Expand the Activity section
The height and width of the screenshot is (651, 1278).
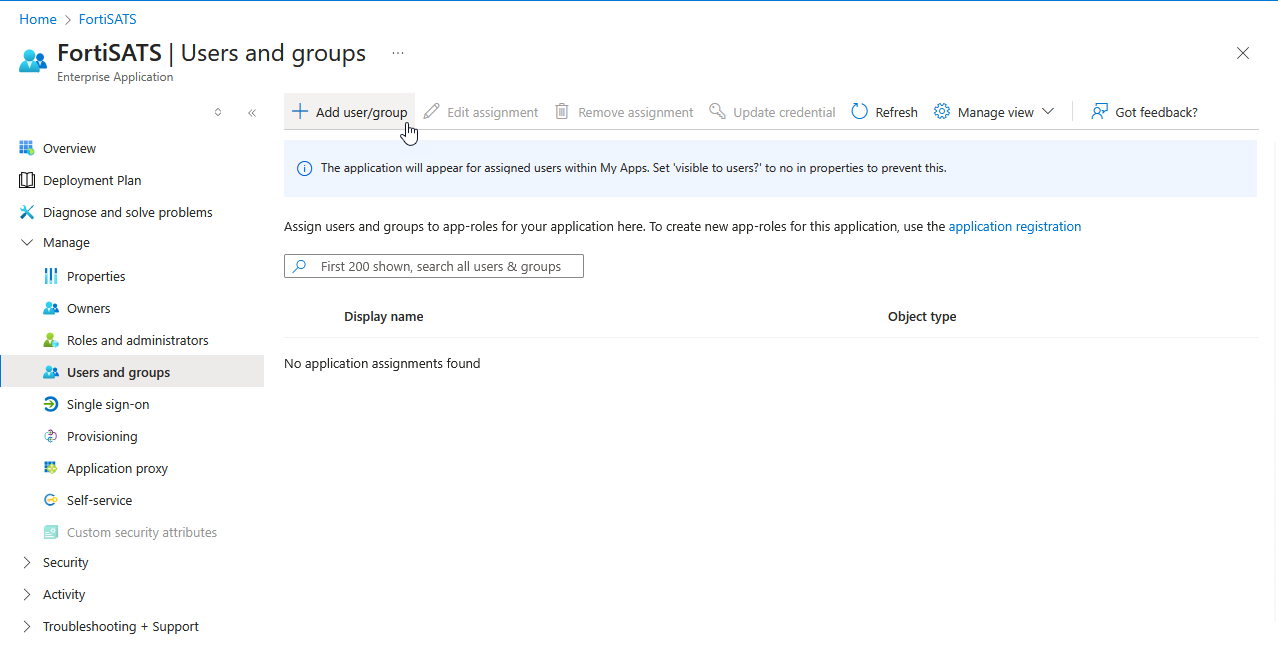point(27,594)
